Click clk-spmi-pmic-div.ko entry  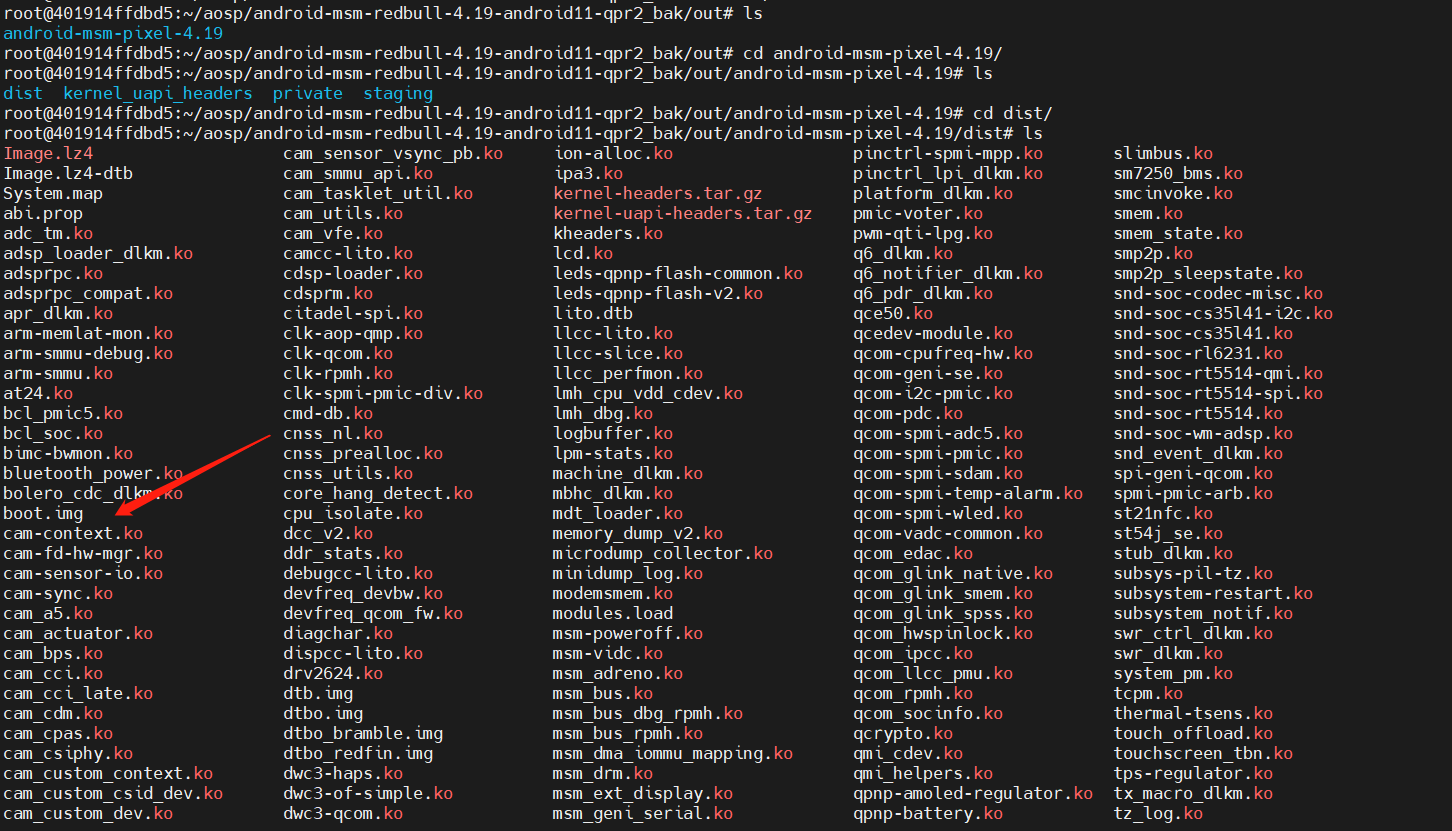coord(383,393)
